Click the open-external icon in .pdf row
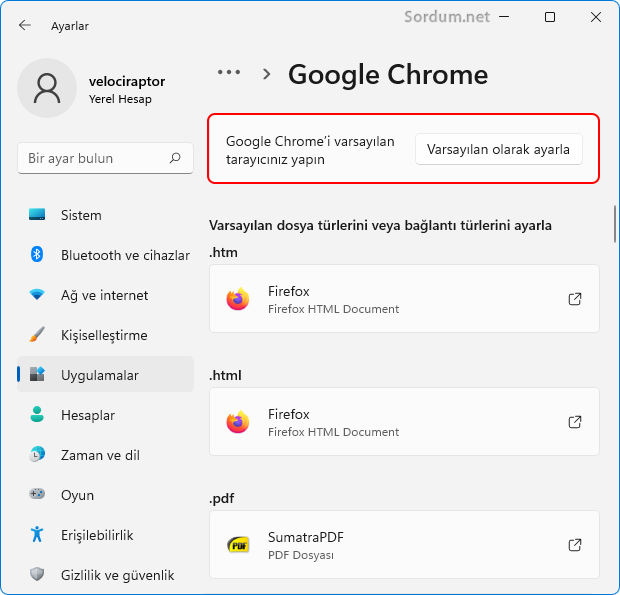620x595 pixels. point(575,545)
